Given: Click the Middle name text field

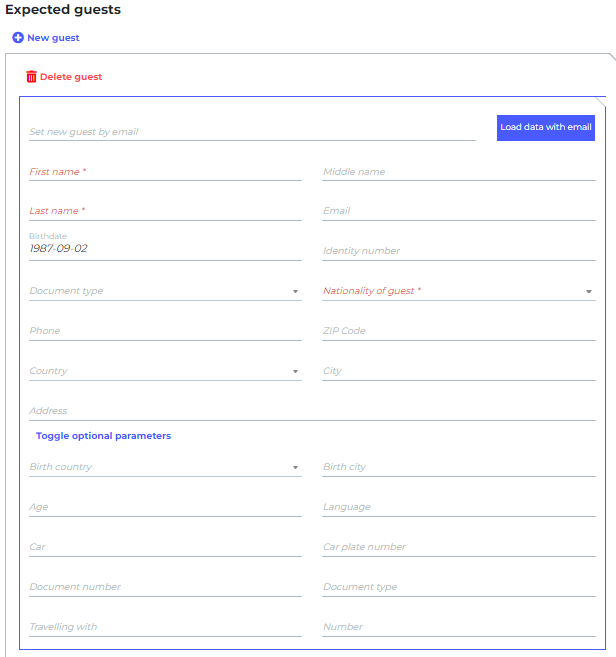Looking at the screenshot, I should tap(458, 172).
